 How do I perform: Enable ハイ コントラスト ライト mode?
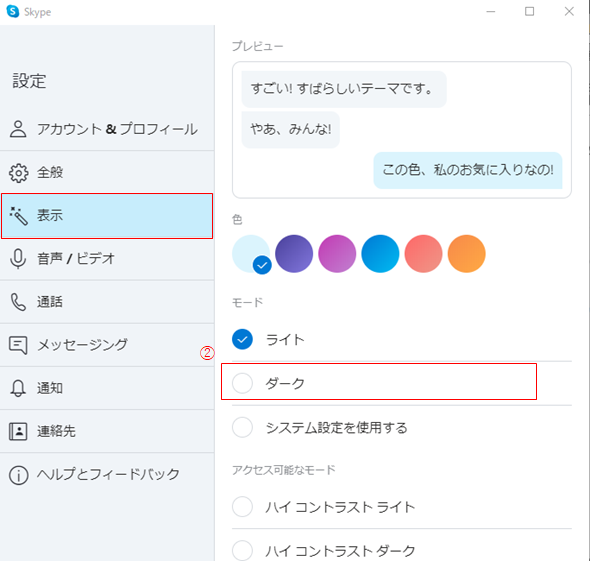click(x=242, y=506)
